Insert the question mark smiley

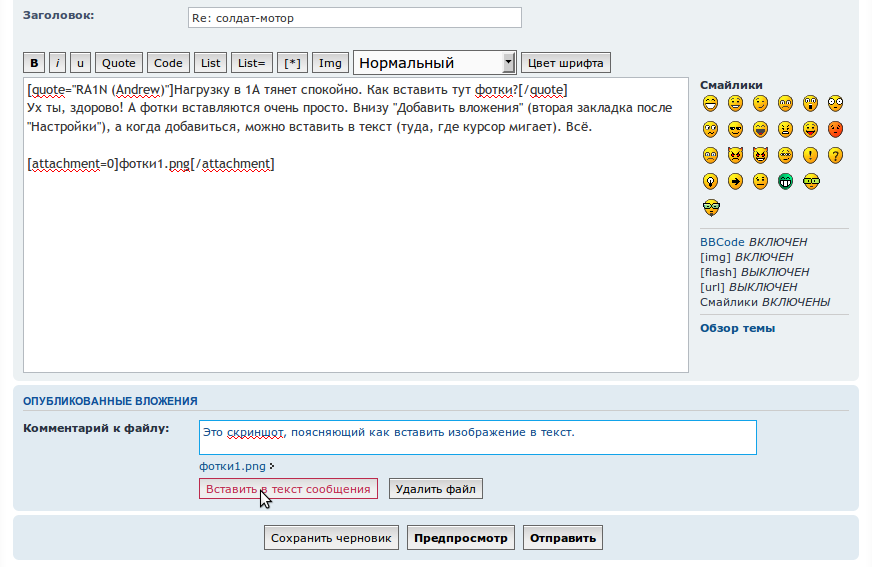pyautogui.click(x=835, y=155)
